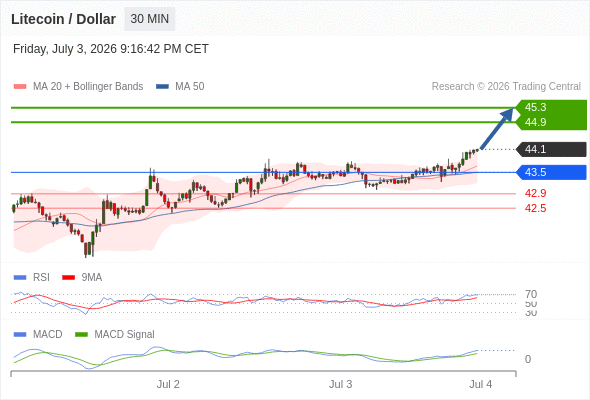Click the MA 20 + Bollinger Bands swatch
Screen dimensions: 590x400
click(20, 87)
